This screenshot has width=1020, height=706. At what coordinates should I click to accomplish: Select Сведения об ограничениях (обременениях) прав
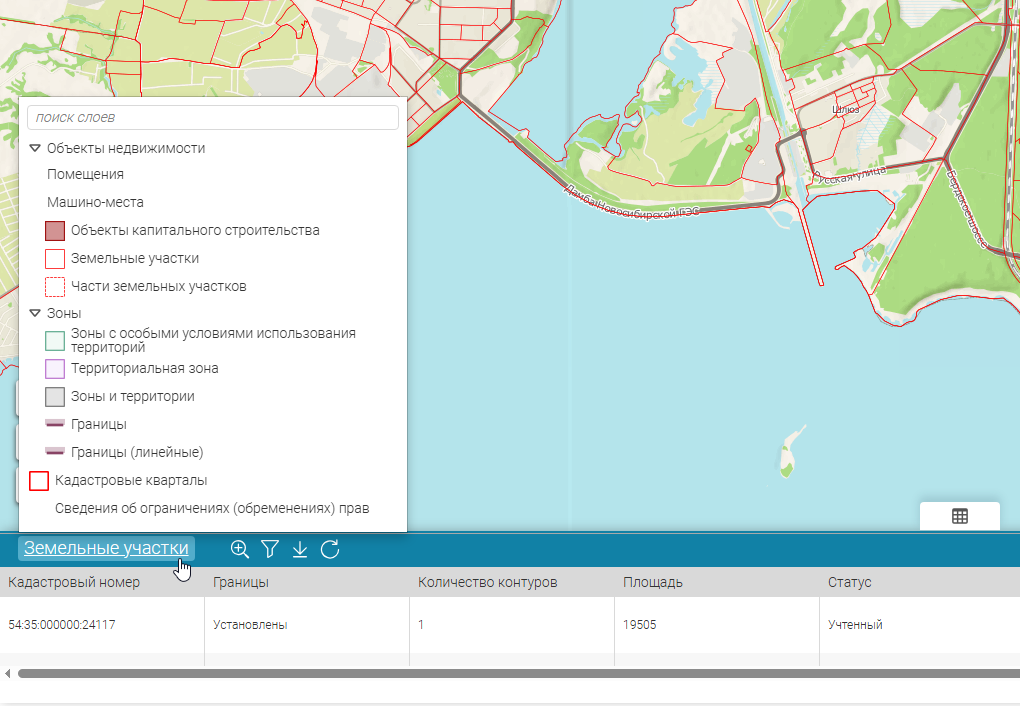pyautogui.click(x=212, y=508)
